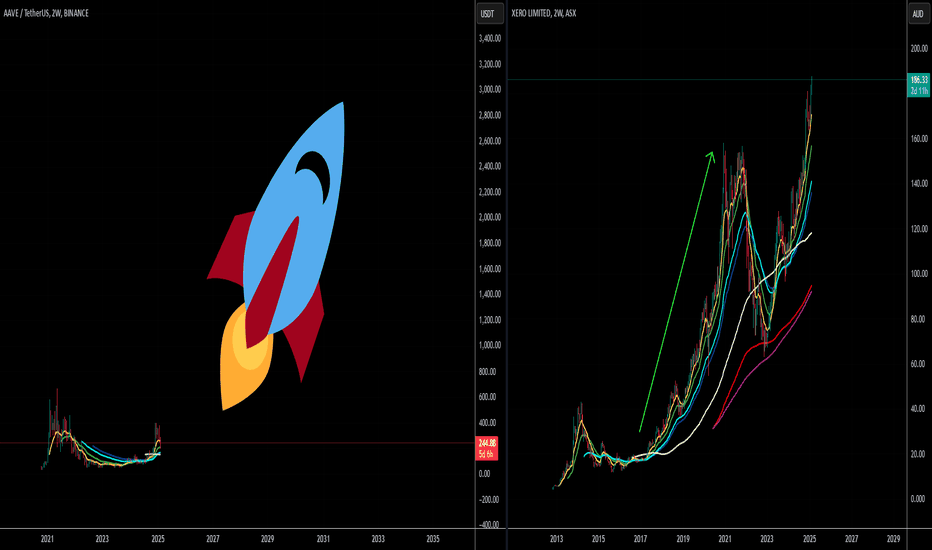Click 2029 on the XERO time axis
The image size is (932, 550).
click(x=893, y=539)
